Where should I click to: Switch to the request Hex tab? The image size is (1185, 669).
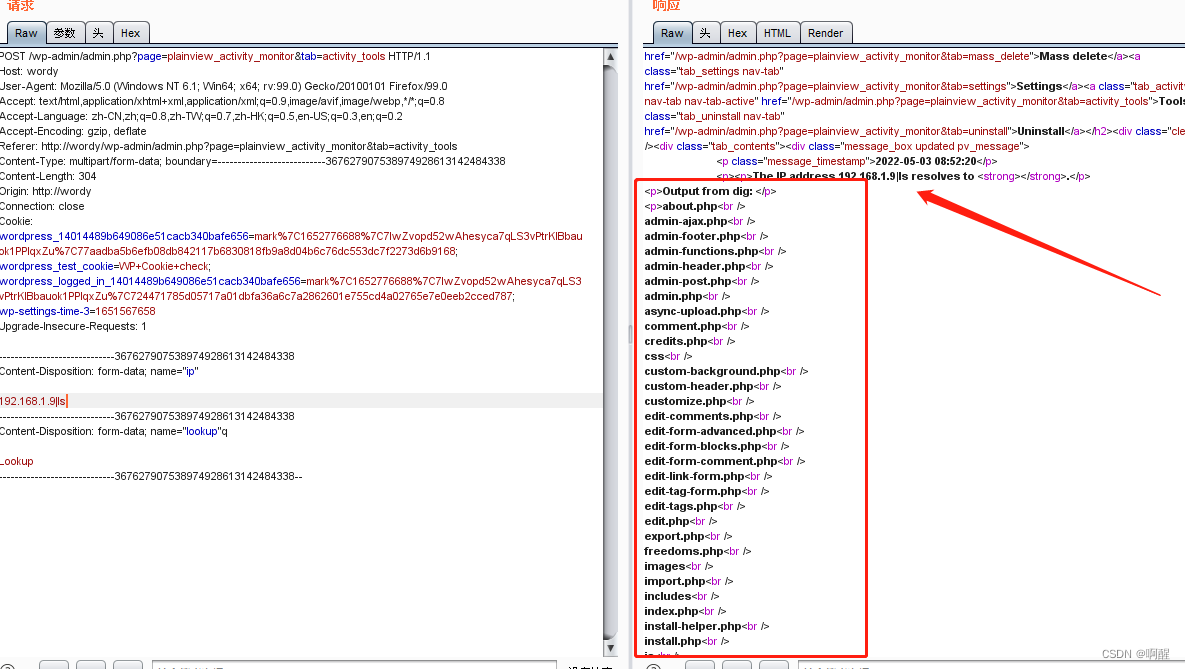pyautogui.click(x=131, y=33)
